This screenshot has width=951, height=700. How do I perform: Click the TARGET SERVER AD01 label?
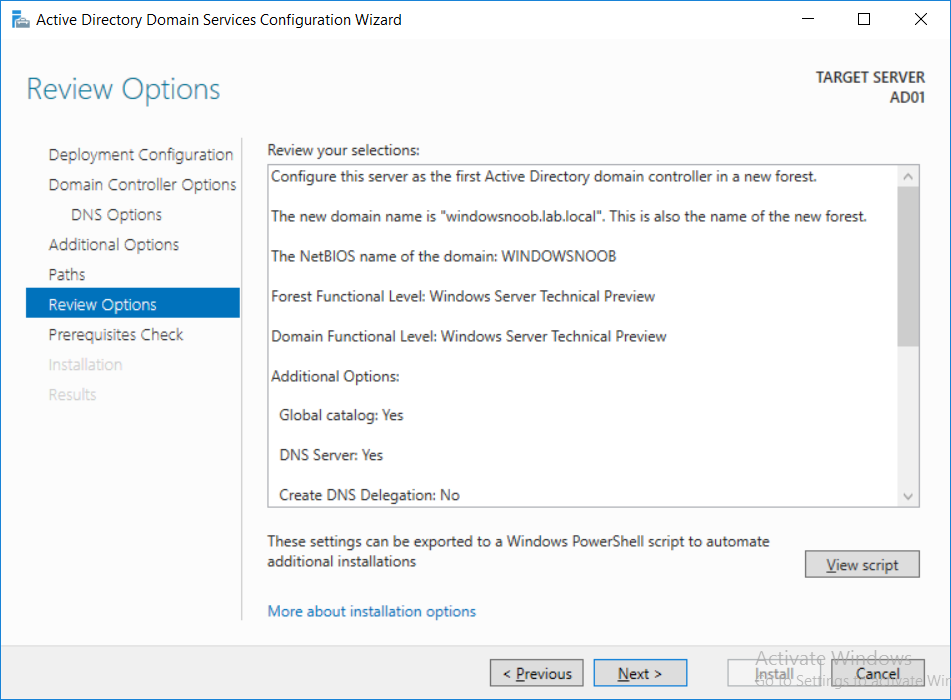(x=870, y=87)
